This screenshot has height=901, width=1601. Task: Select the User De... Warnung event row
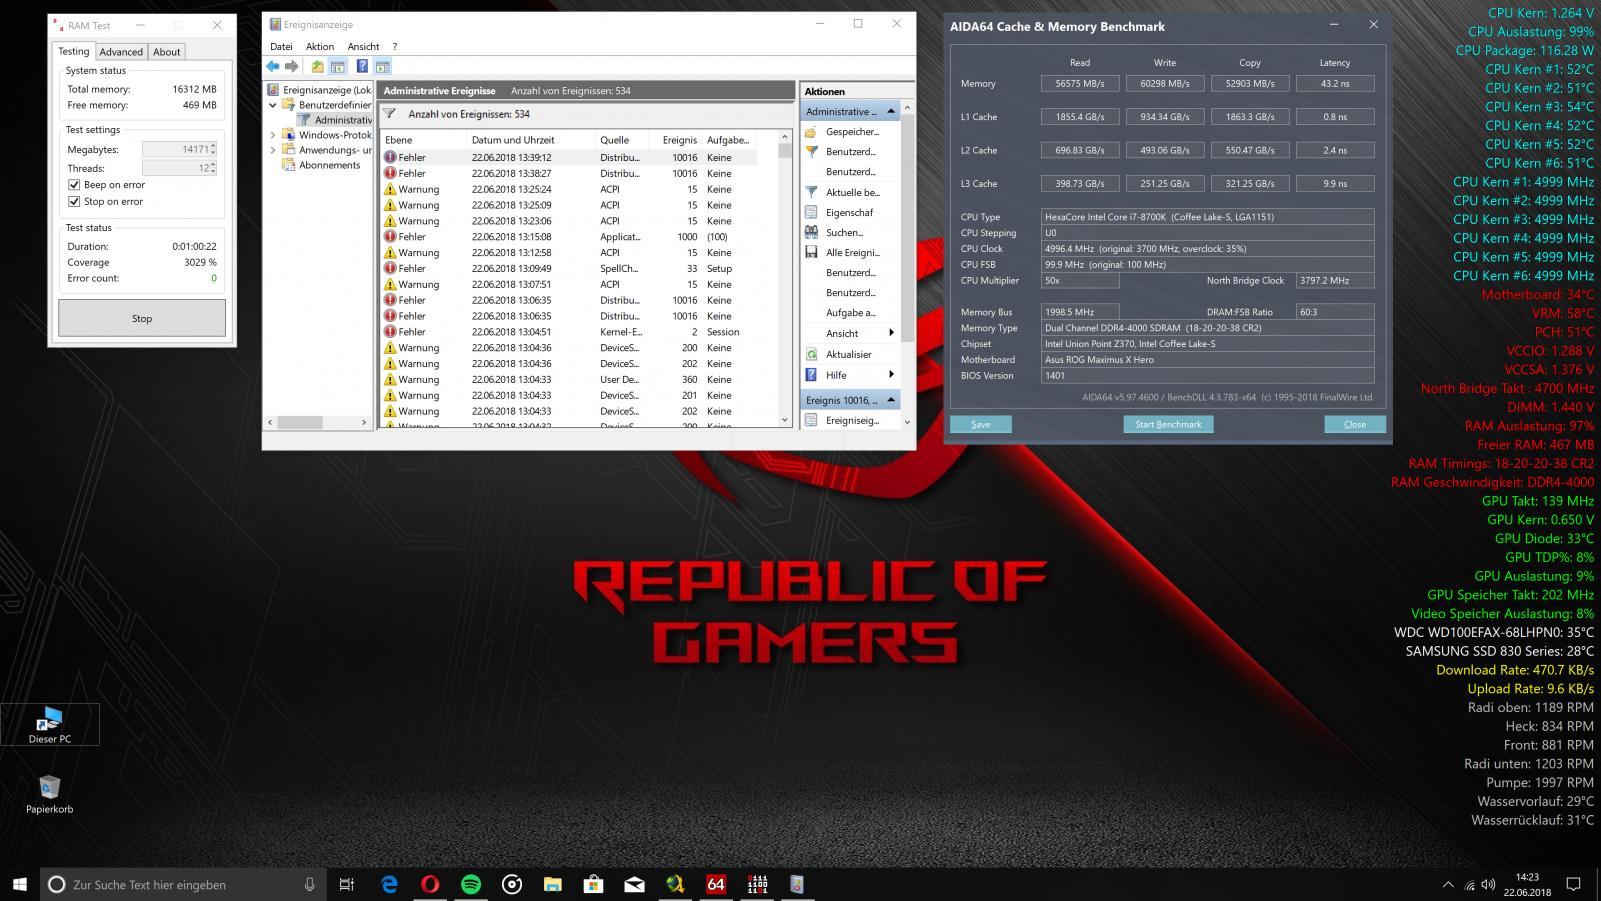[568, 379]
